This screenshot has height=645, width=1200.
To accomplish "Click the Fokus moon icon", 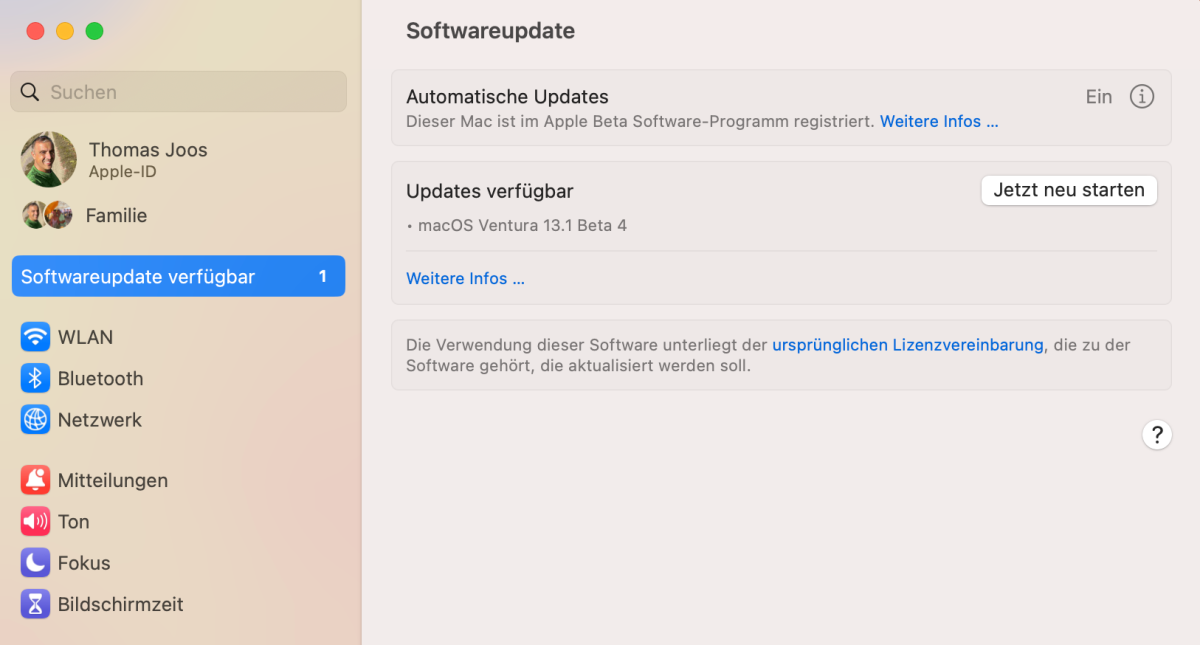I will coord(35,563).
